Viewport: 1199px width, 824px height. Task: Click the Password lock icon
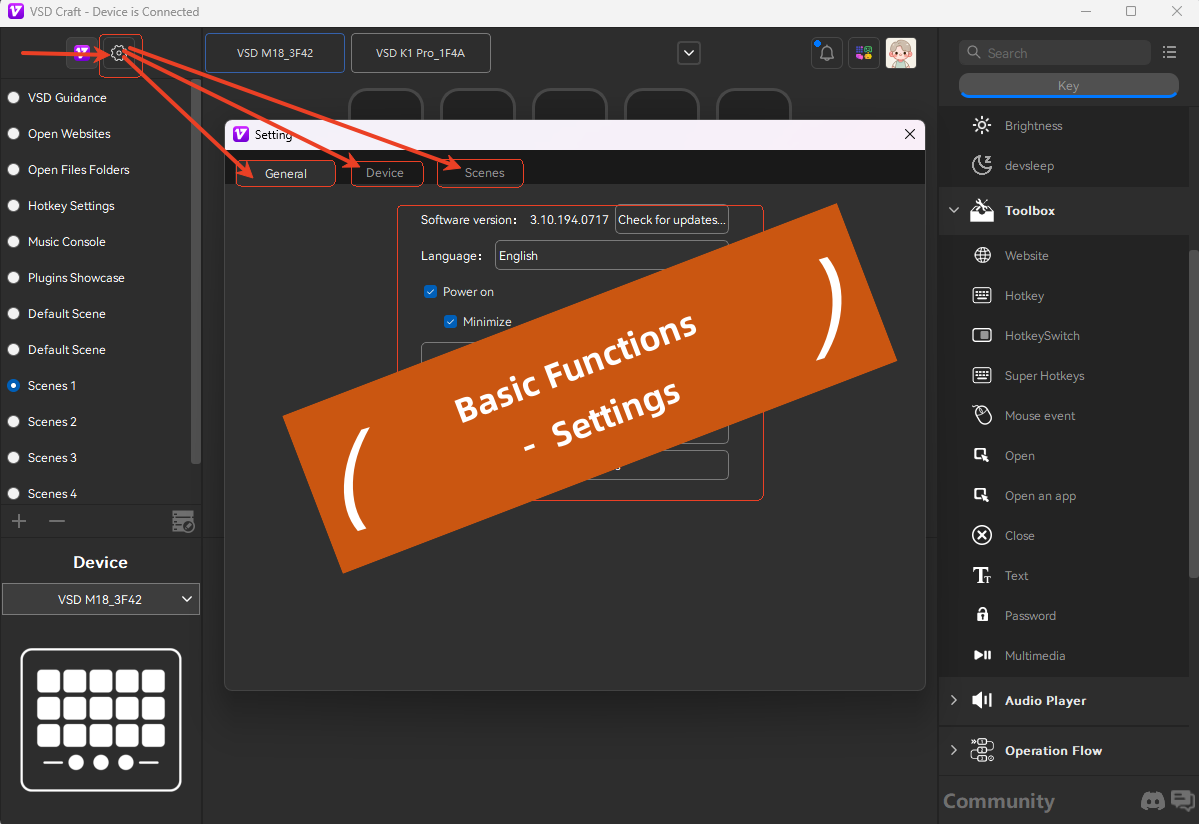[x=982, y=616]
